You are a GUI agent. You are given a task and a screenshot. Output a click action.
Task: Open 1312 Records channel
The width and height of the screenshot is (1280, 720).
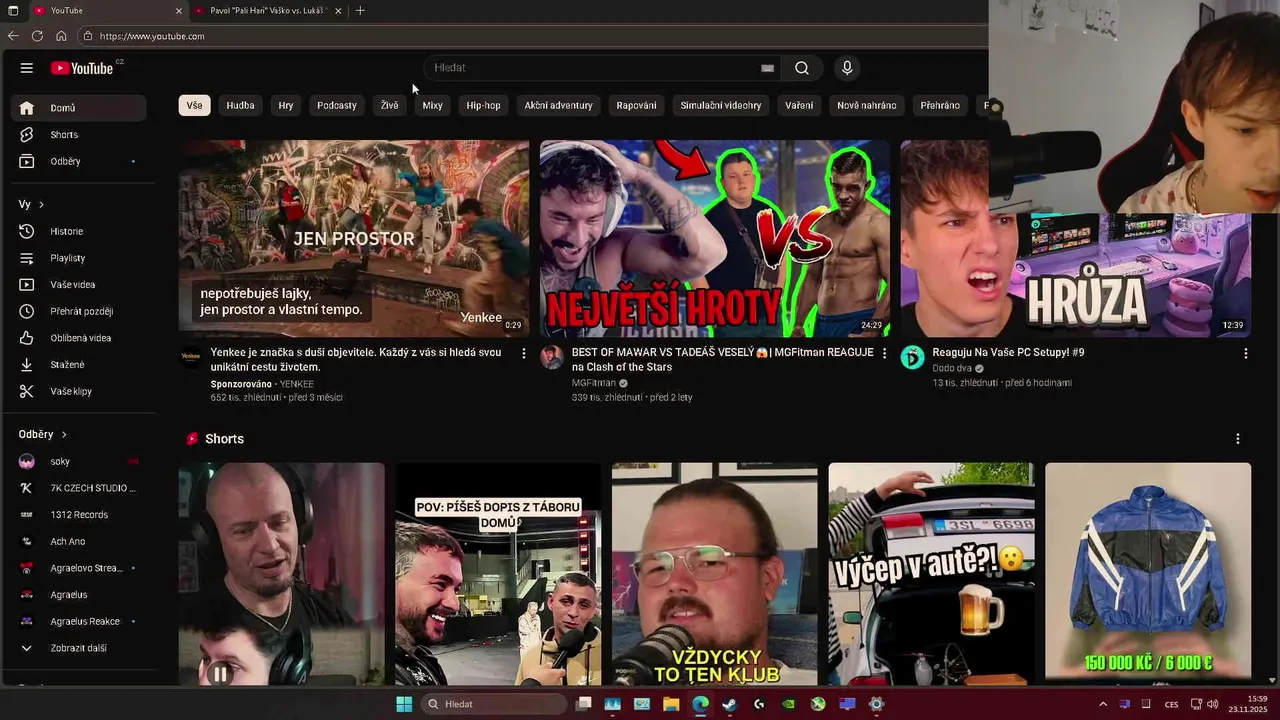point(80,515)
